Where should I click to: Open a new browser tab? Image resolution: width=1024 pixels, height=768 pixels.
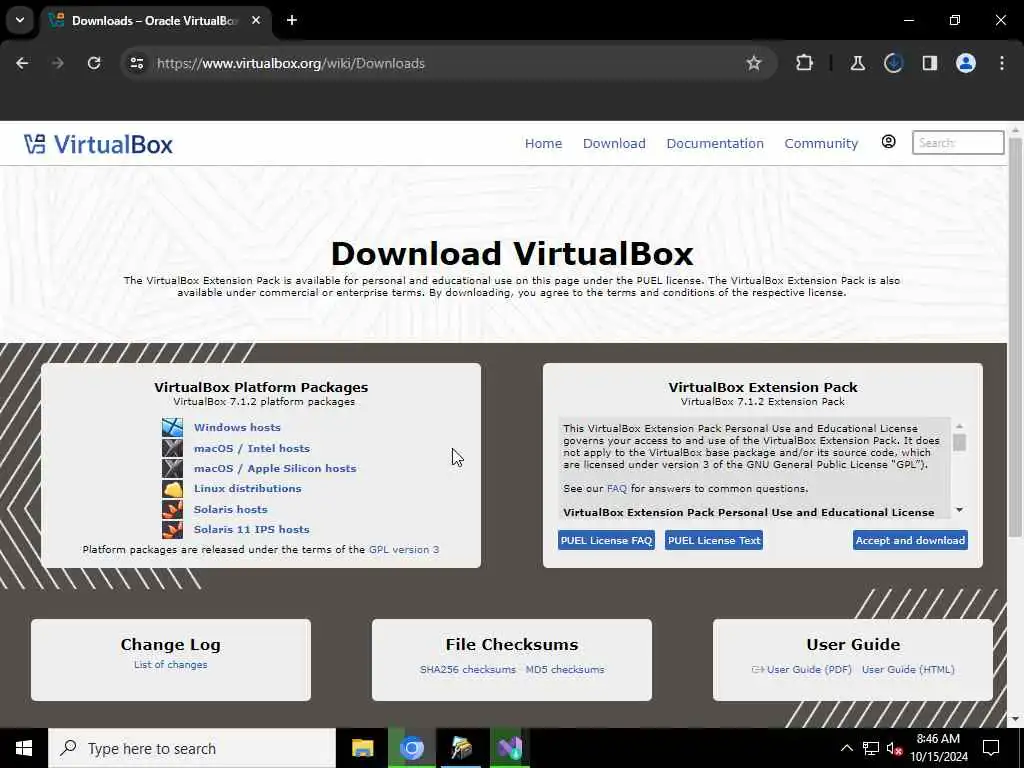pyautogui.click(x=292, y=20)
